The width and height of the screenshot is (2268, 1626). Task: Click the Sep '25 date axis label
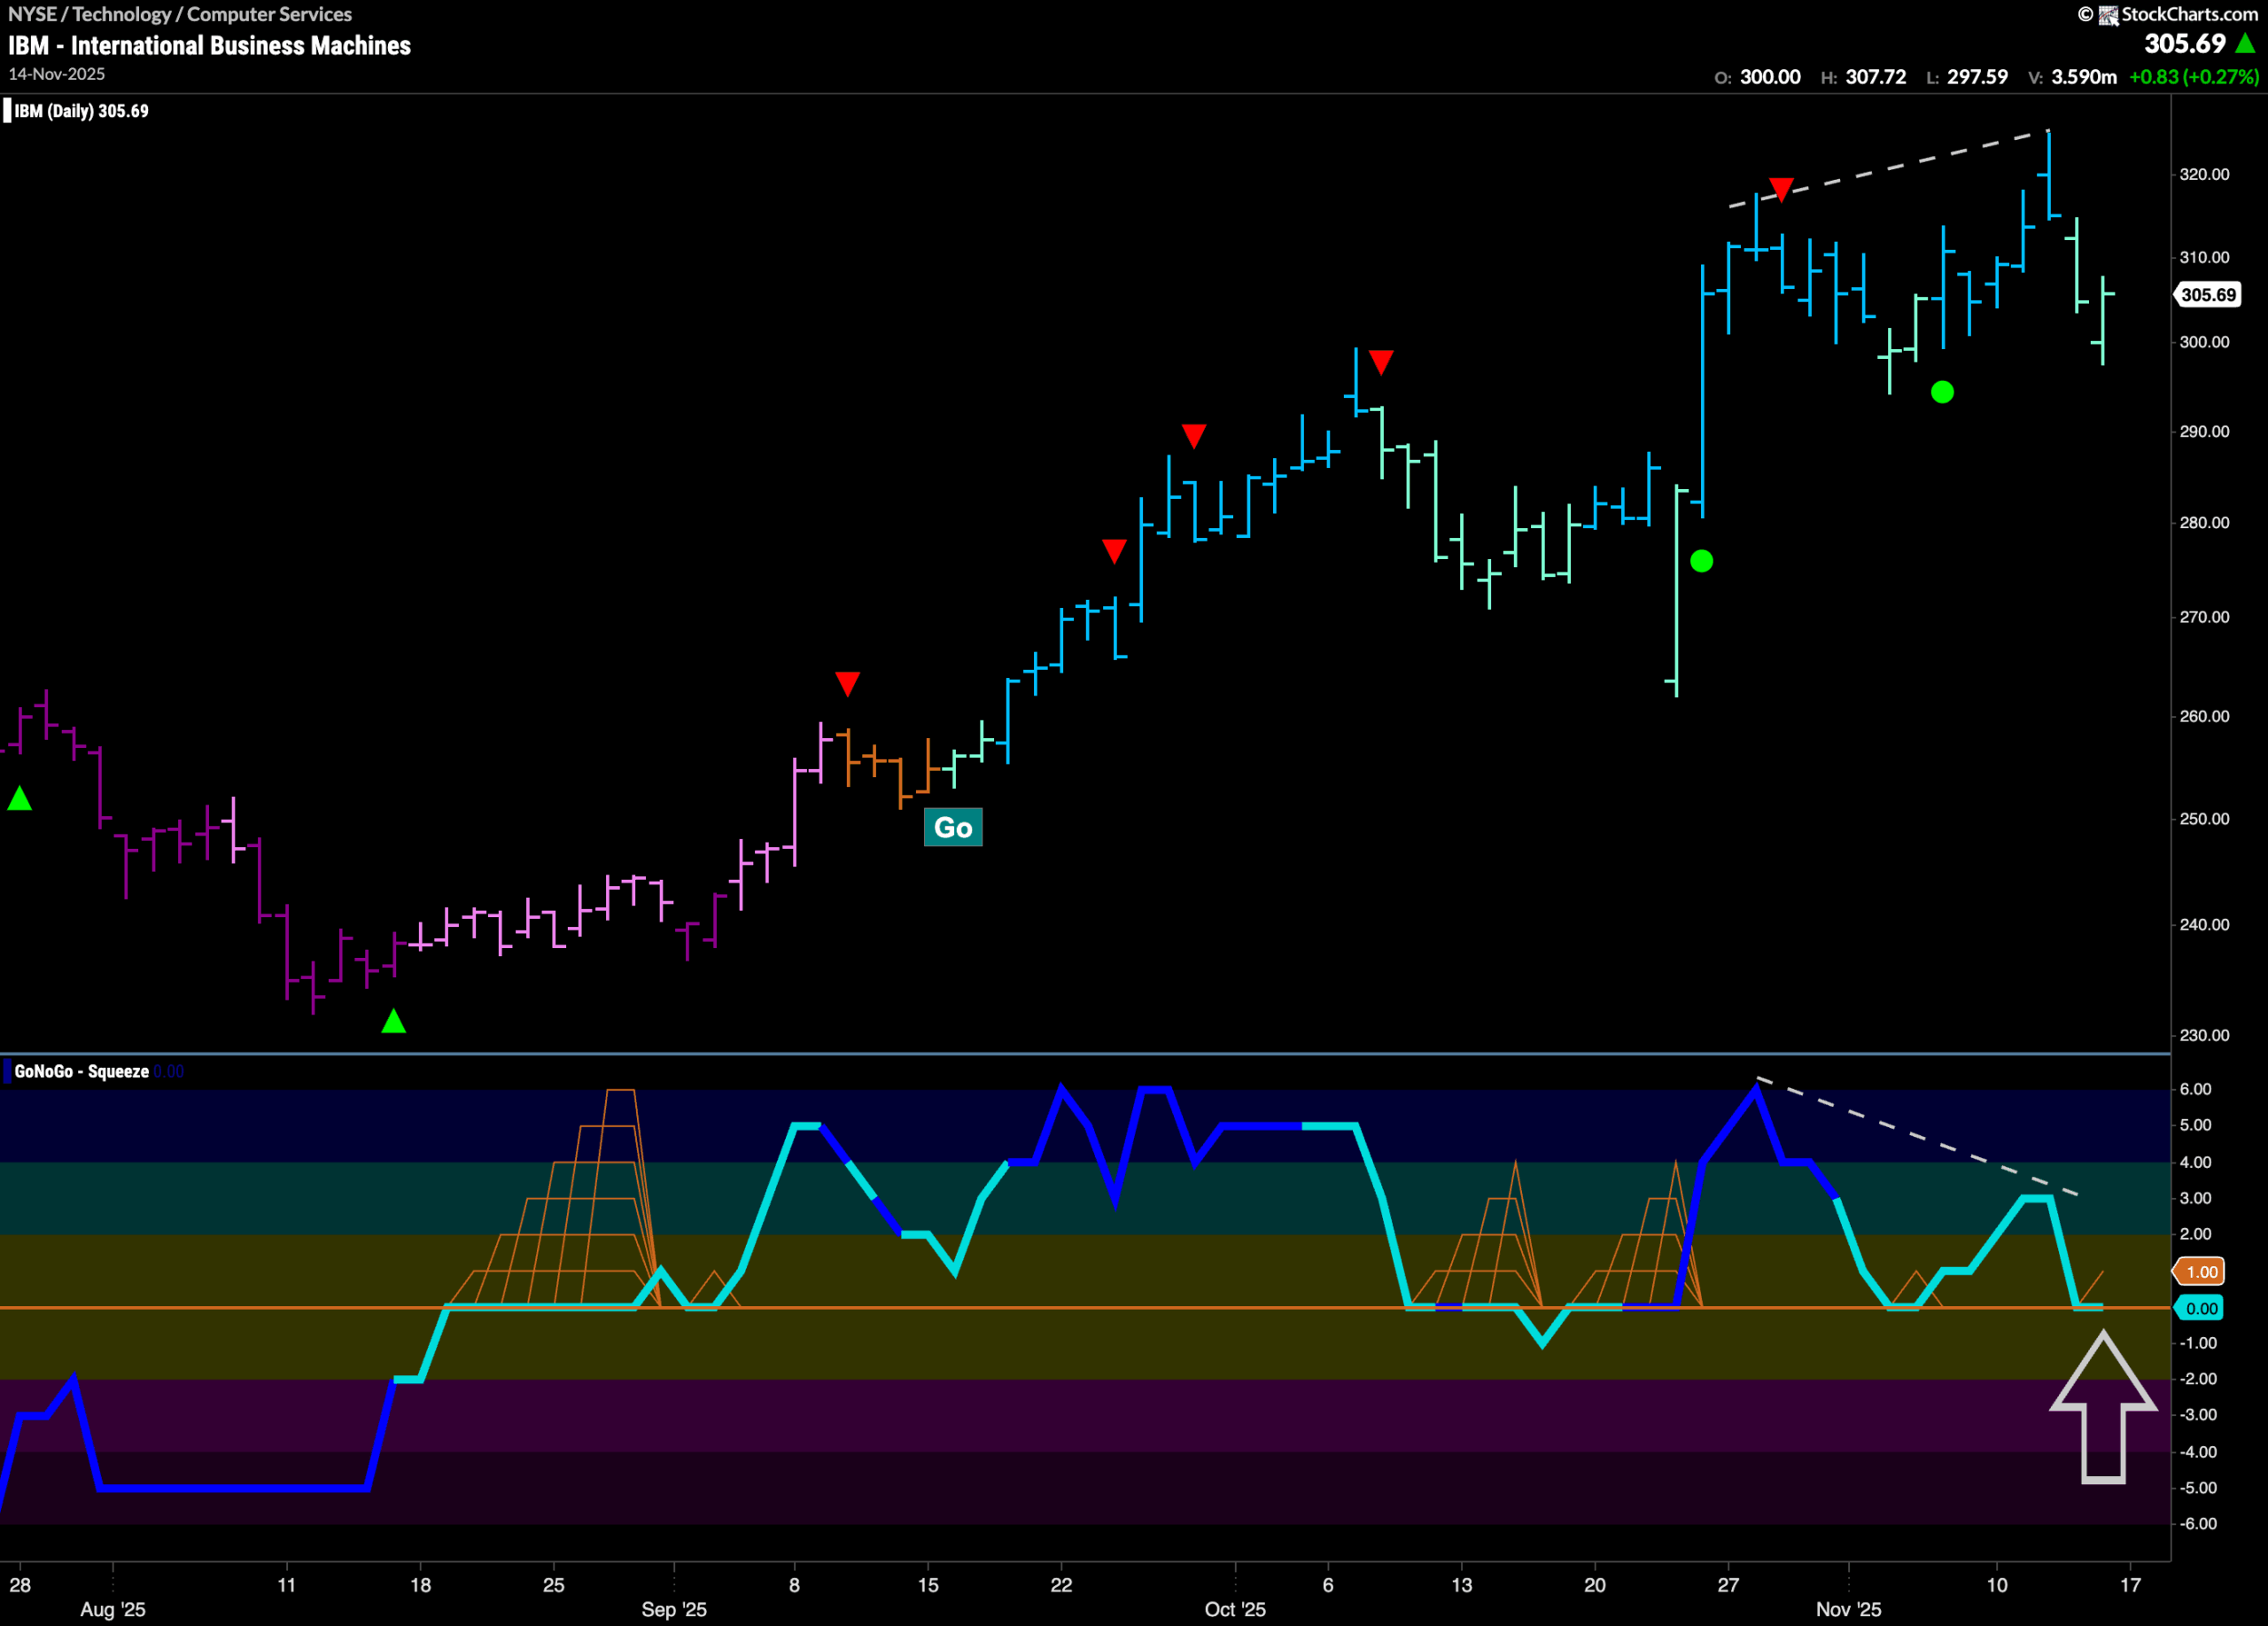tap(674, 1609)
